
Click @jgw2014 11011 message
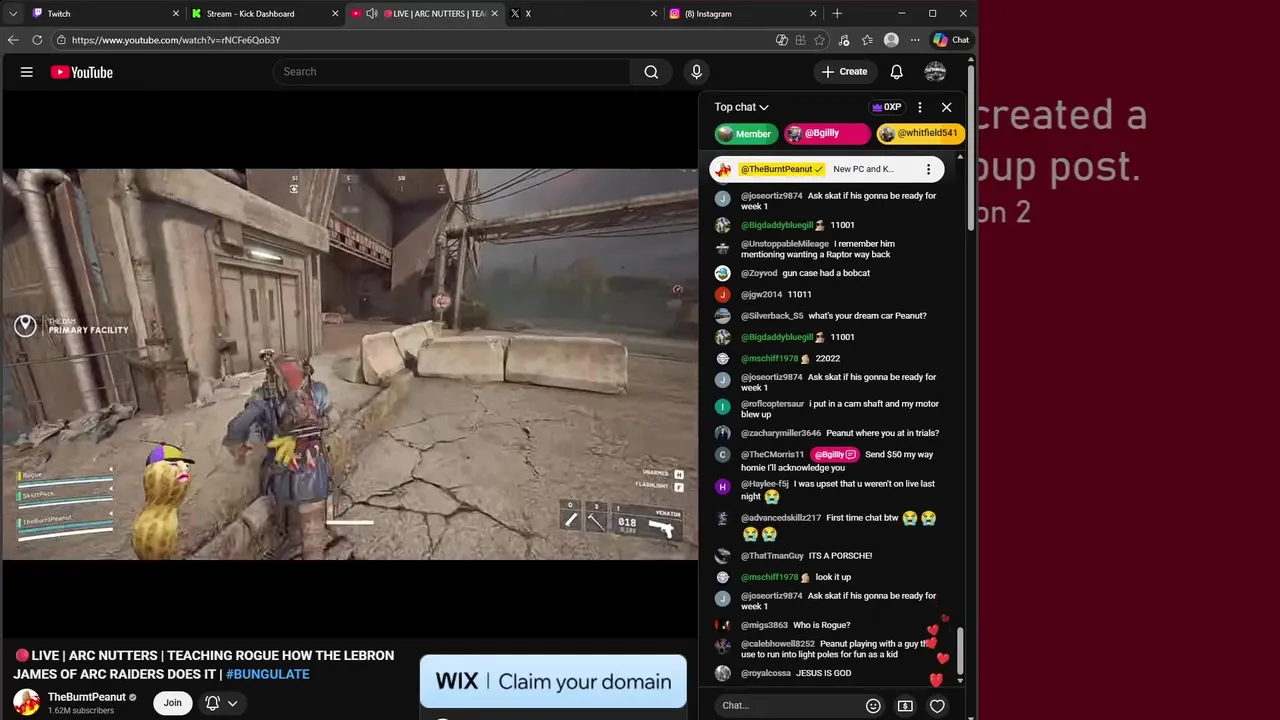coord(765,295)
